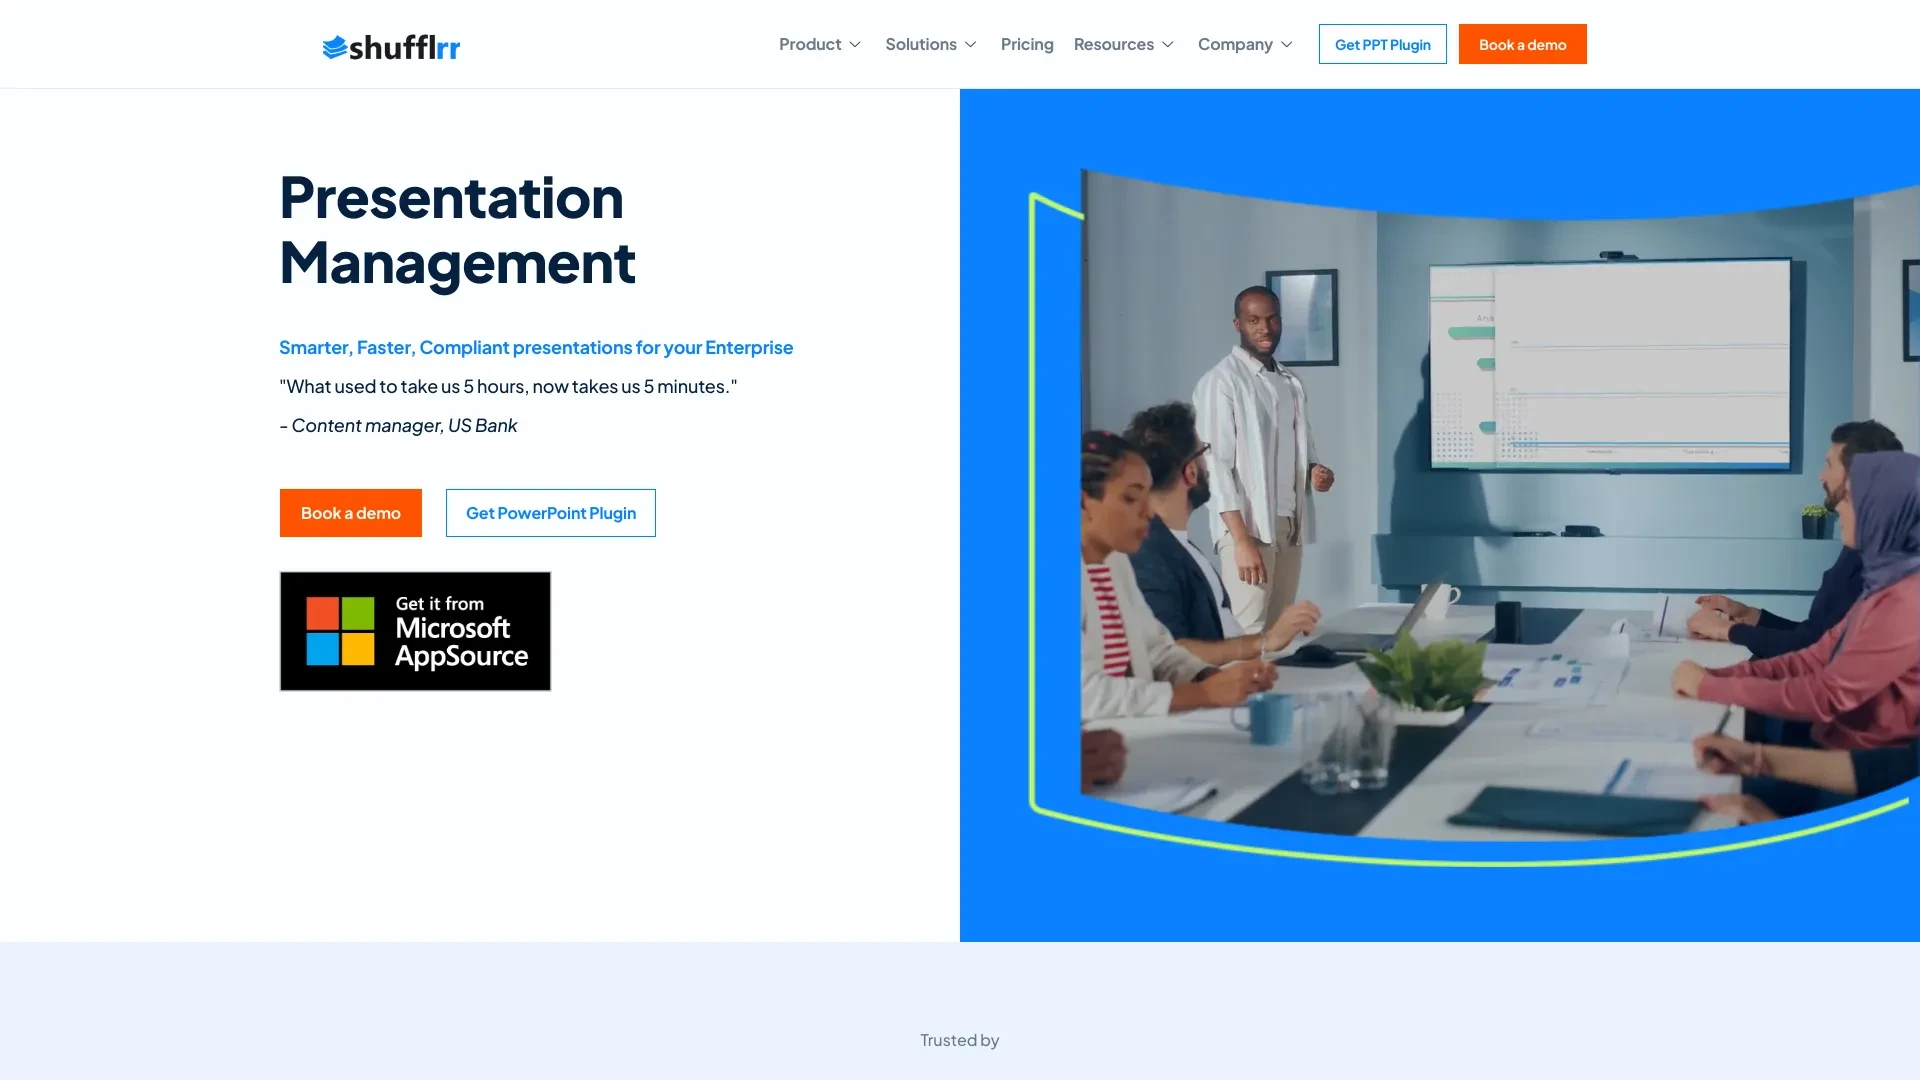Click the Company dropdown arrow

(1287, 45)
